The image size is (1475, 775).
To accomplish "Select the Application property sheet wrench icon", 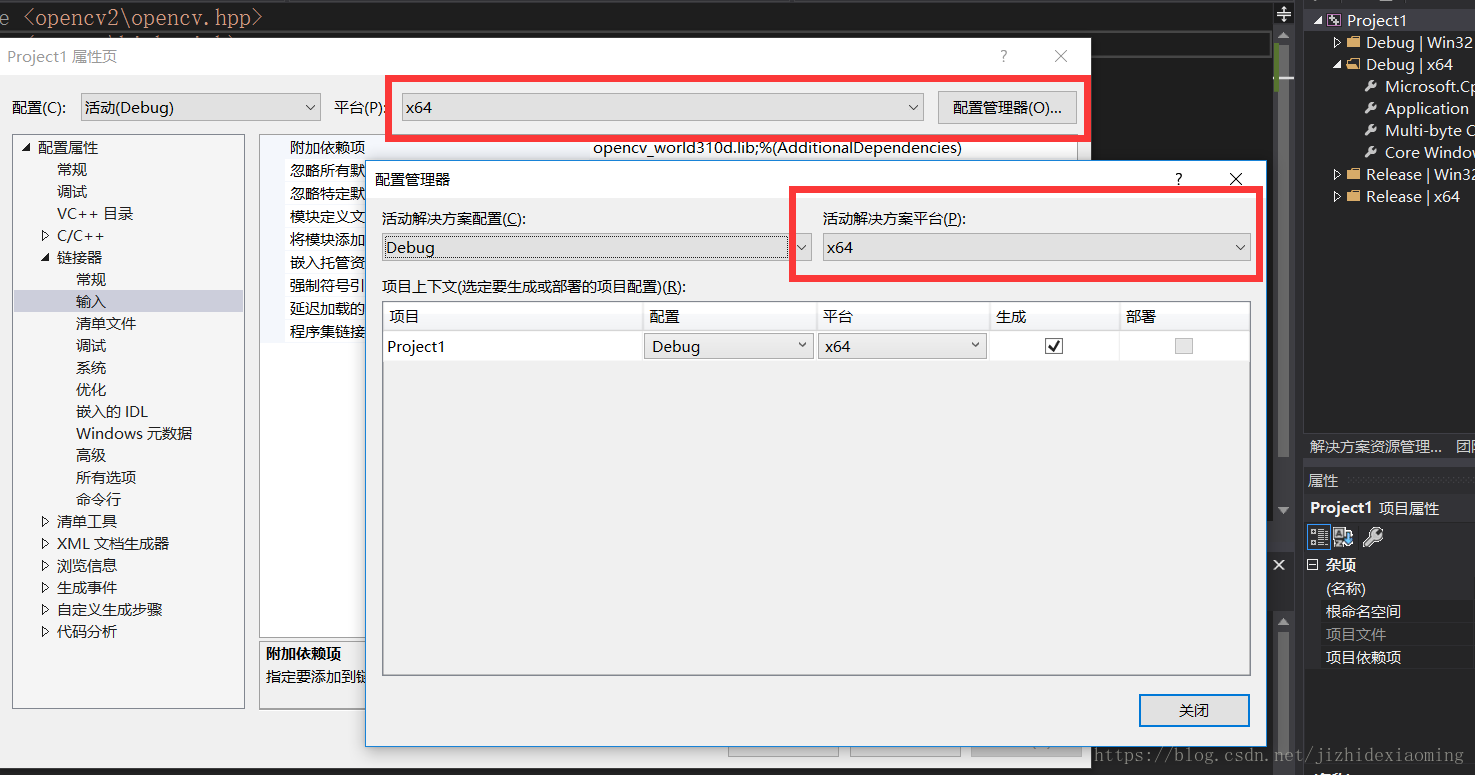I will click(x=1371, y=108).
